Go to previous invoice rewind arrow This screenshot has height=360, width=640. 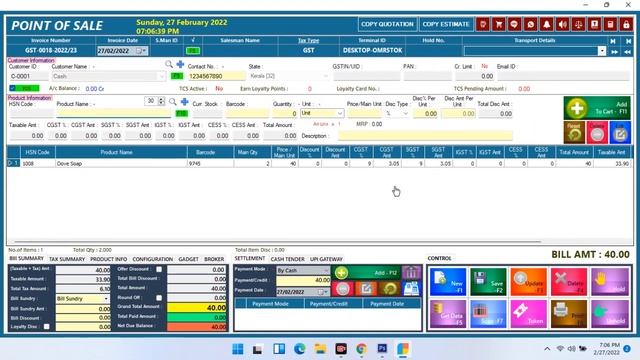pyautogui.click(x=627, y=52)
